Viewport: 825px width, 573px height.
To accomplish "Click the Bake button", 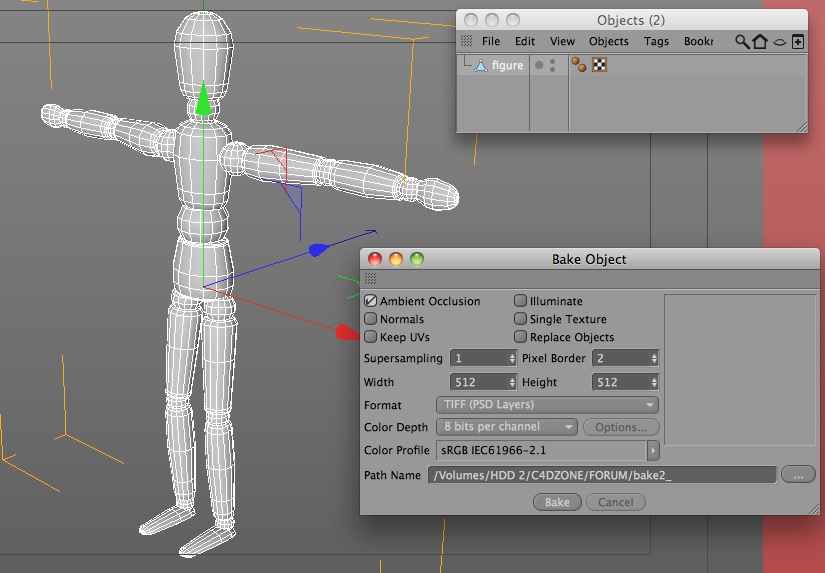I will (x=557, y=502).
